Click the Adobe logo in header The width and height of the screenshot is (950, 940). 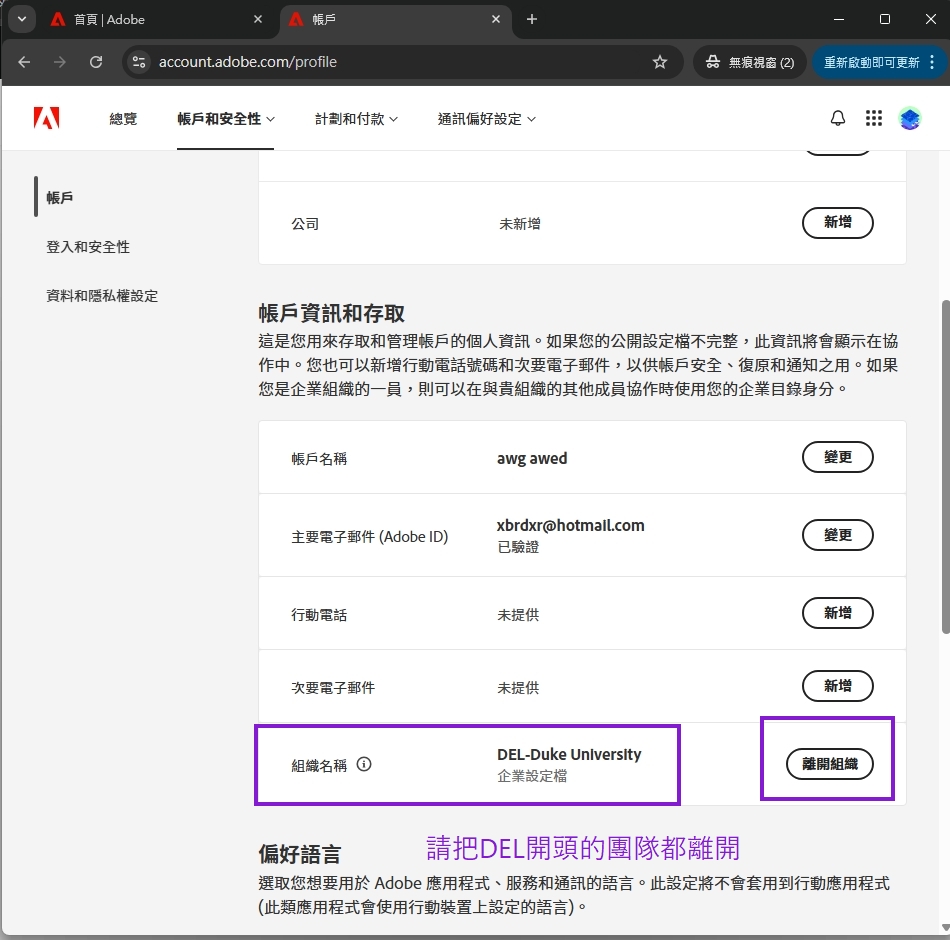pos(46,118)
